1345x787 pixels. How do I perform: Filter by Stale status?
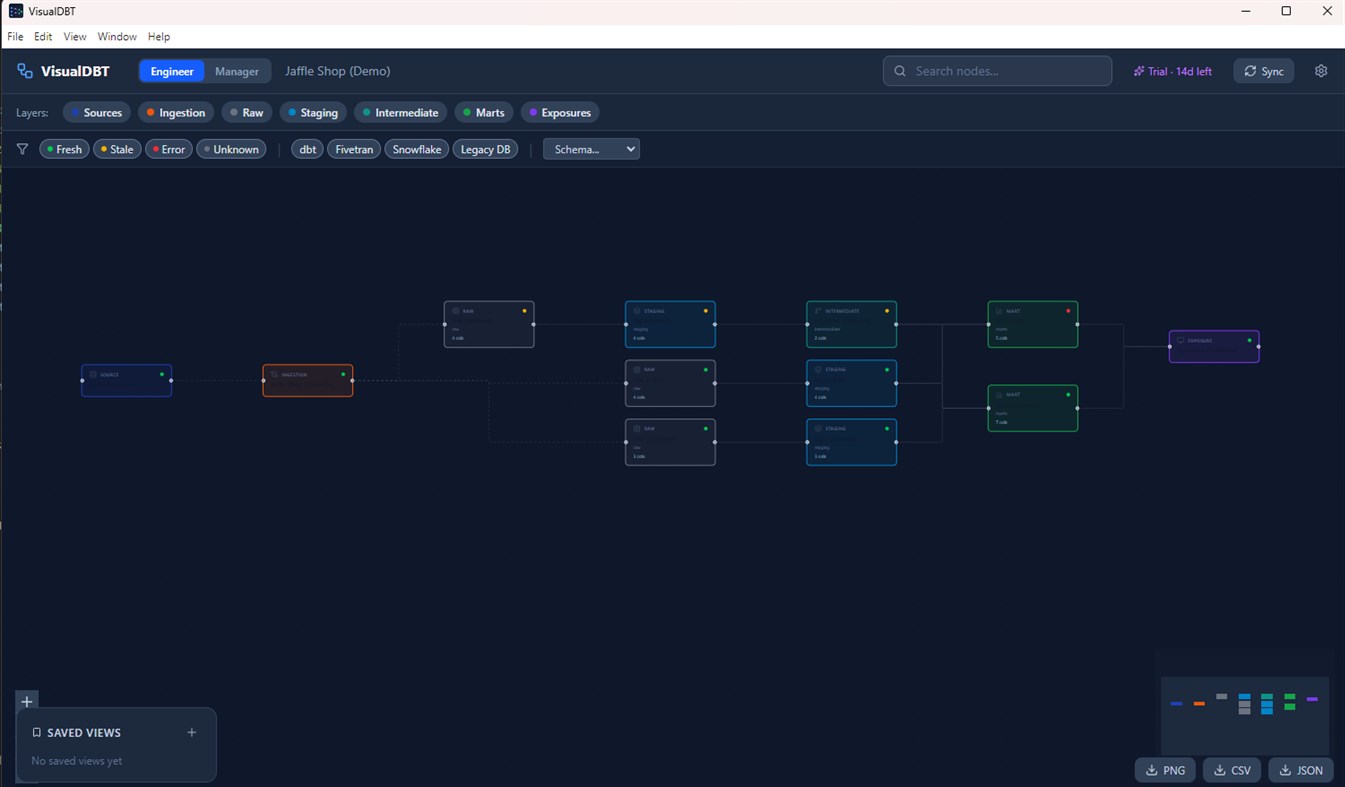click(x=117, y=149)
